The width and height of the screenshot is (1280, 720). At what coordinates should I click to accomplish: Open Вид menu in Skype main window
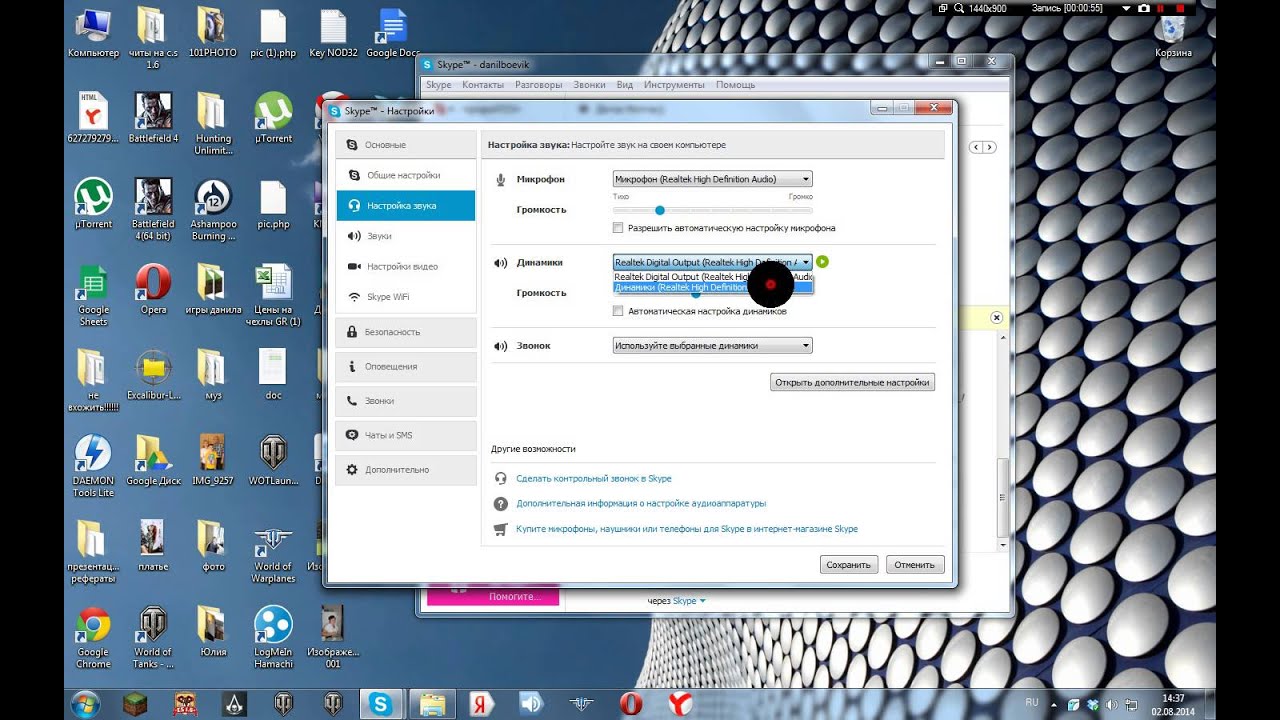pyautogui.click(x=625, y=85)
